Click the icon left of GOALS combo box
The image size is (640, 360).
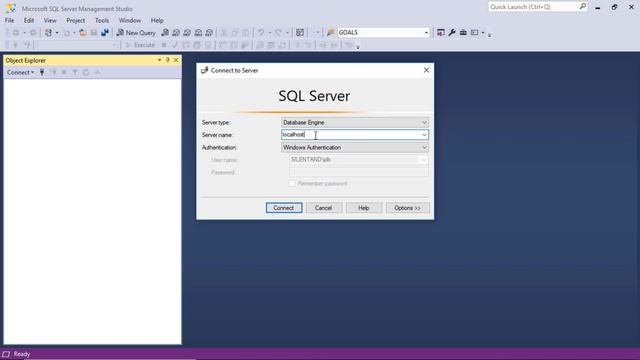[x=331, y=33]
